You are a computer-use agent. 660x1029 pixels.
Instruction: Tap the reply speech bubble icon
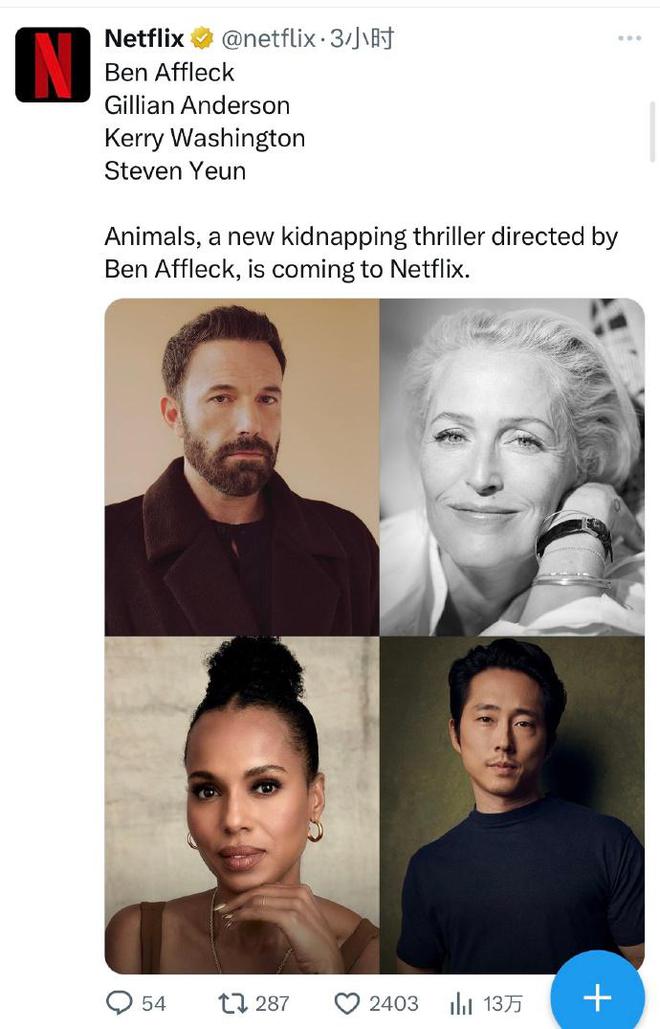pyautogui.click(x=119, y=1003)
